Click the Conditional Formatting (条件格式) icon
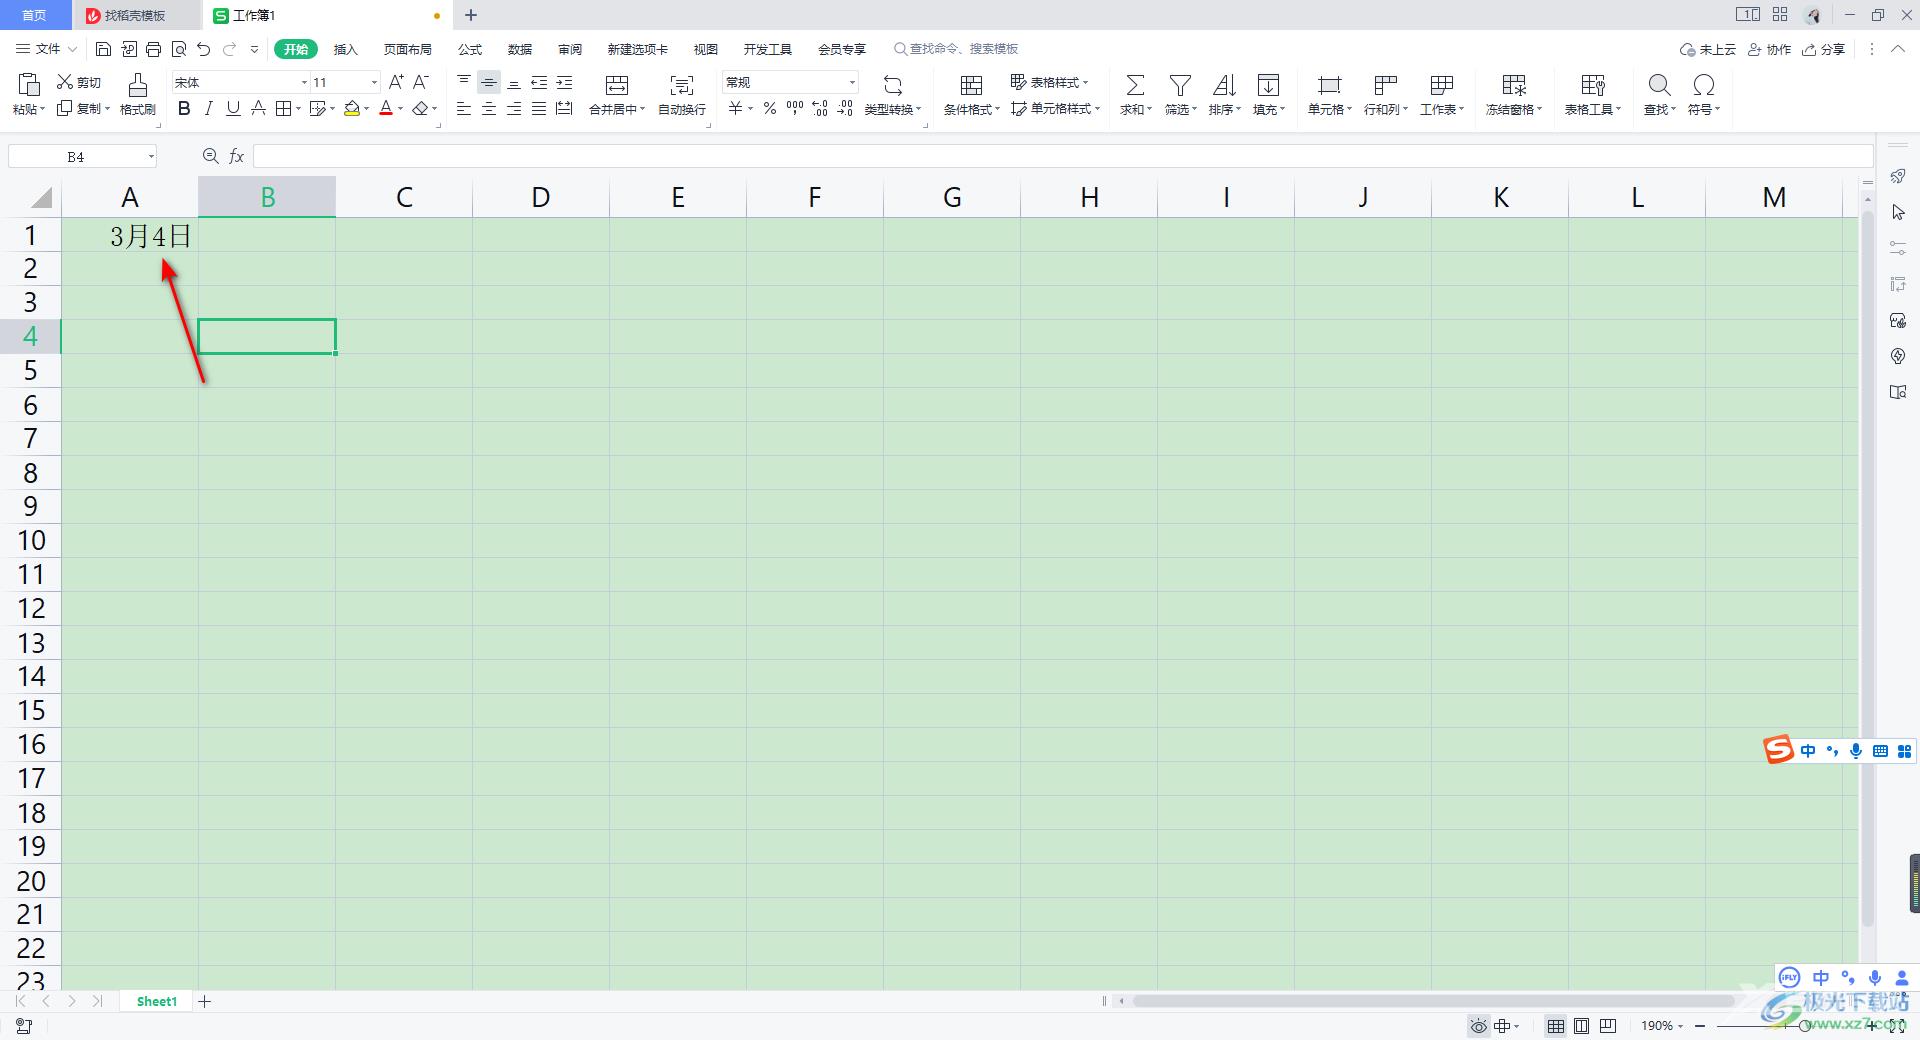The width and height of the screenshot is (1920, 1040). click(971, 85)
